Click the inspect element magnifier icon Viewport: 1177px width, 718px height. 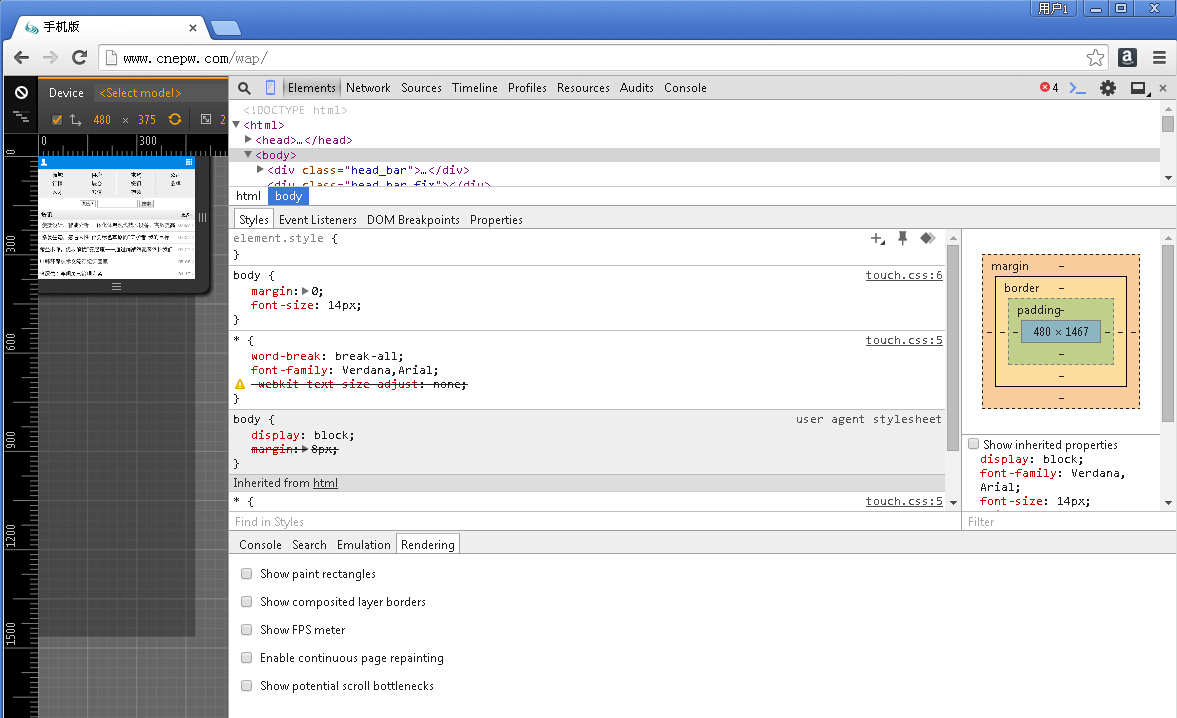pyautogui.click(x=244, y=88)
